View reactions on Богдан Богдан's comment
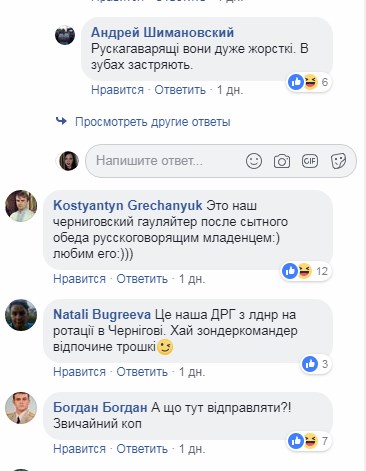 (x=309, y=441)
